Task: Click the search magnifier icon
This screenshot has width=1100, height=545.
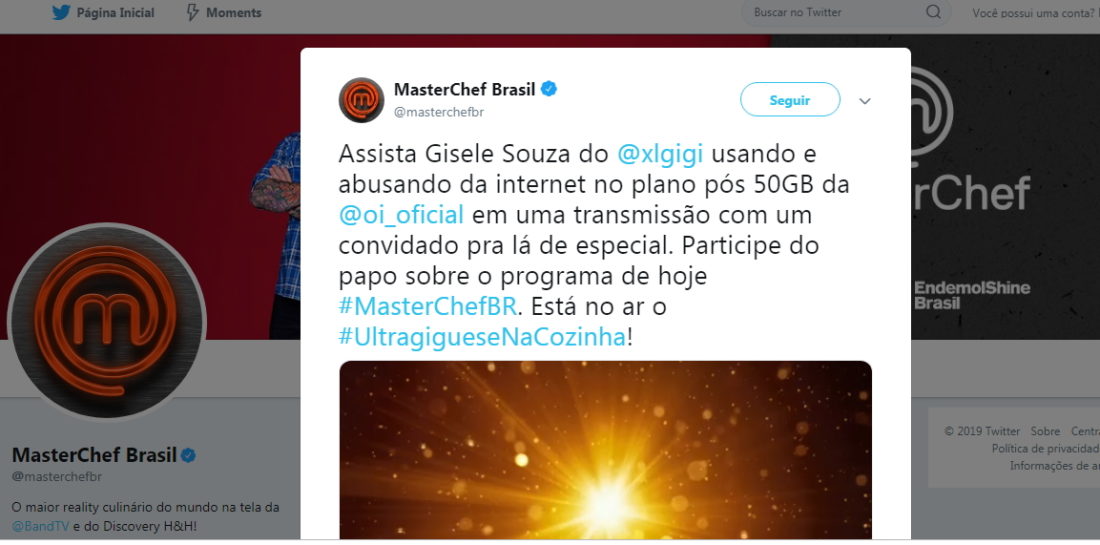Action: pyautogui.click(x=933, y=12)
